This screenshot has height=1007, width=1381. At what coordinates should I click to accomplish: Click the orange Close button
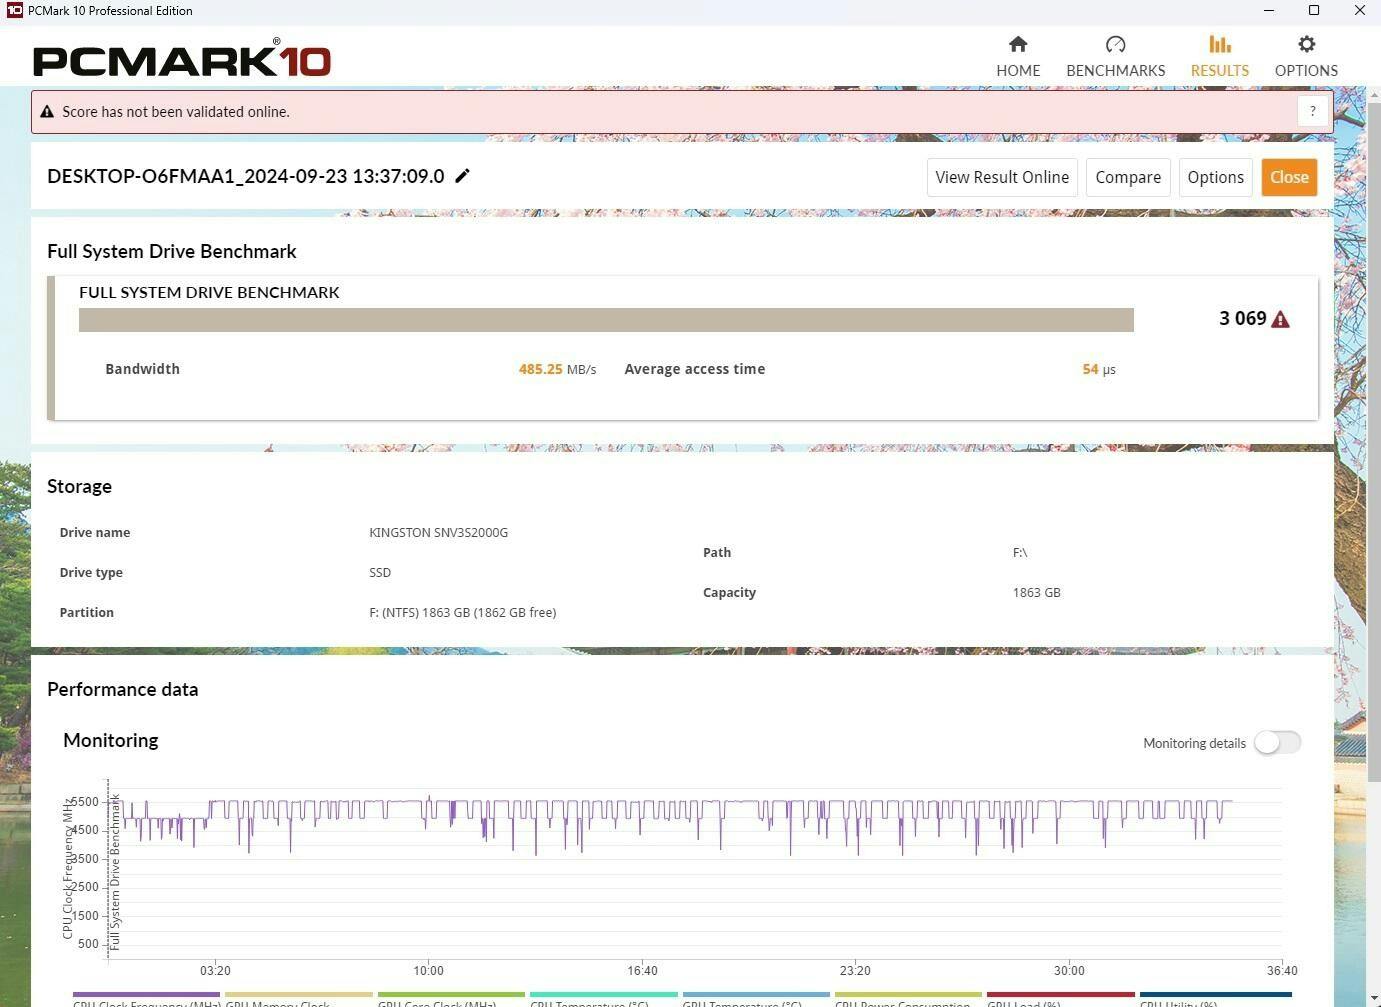click(1289, 177)
